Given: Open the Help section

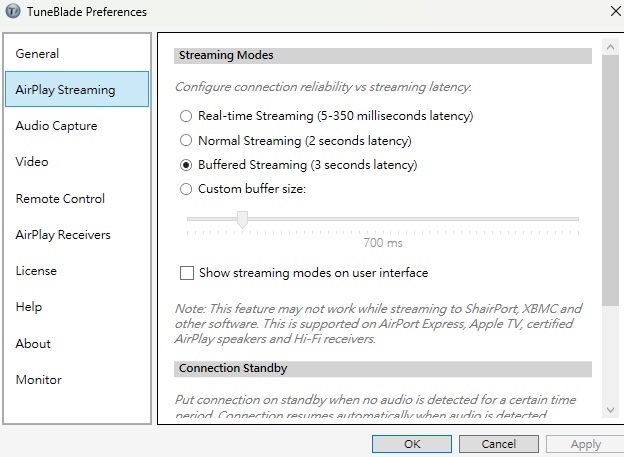Looking at the screenshot, I should tap(29, 307).
